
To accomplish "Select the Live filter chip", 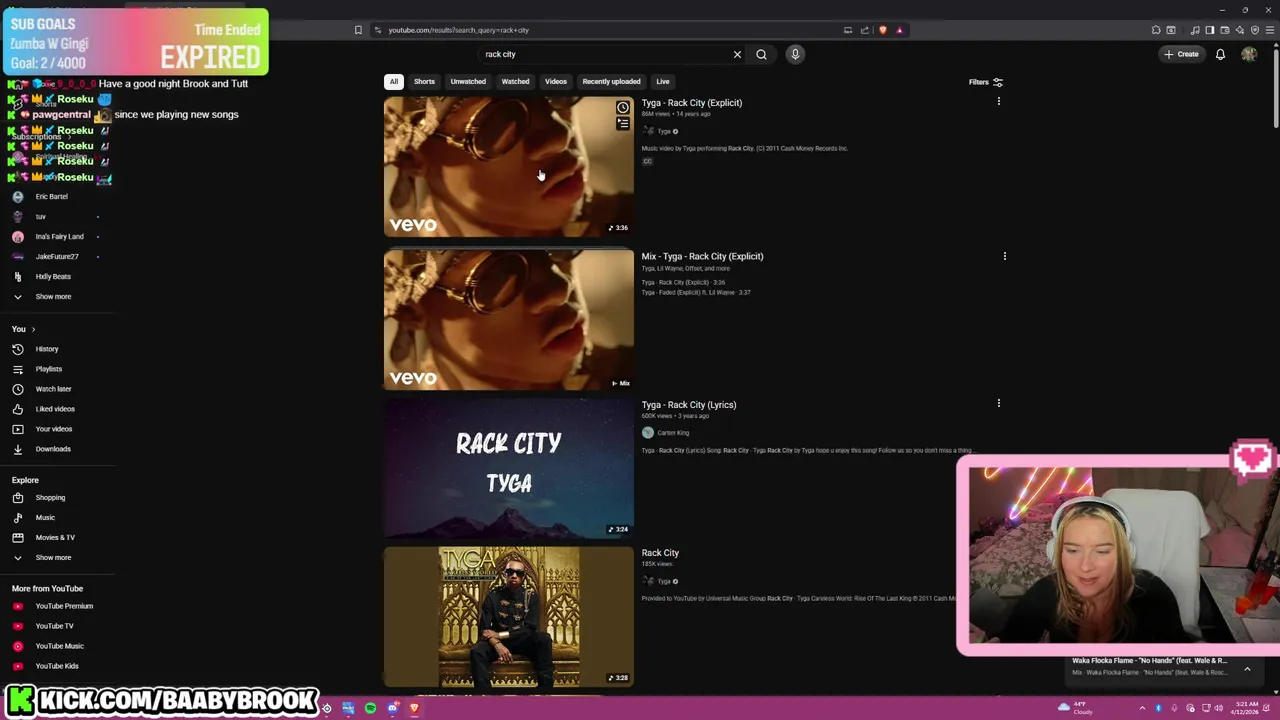I will coord(663,81).
